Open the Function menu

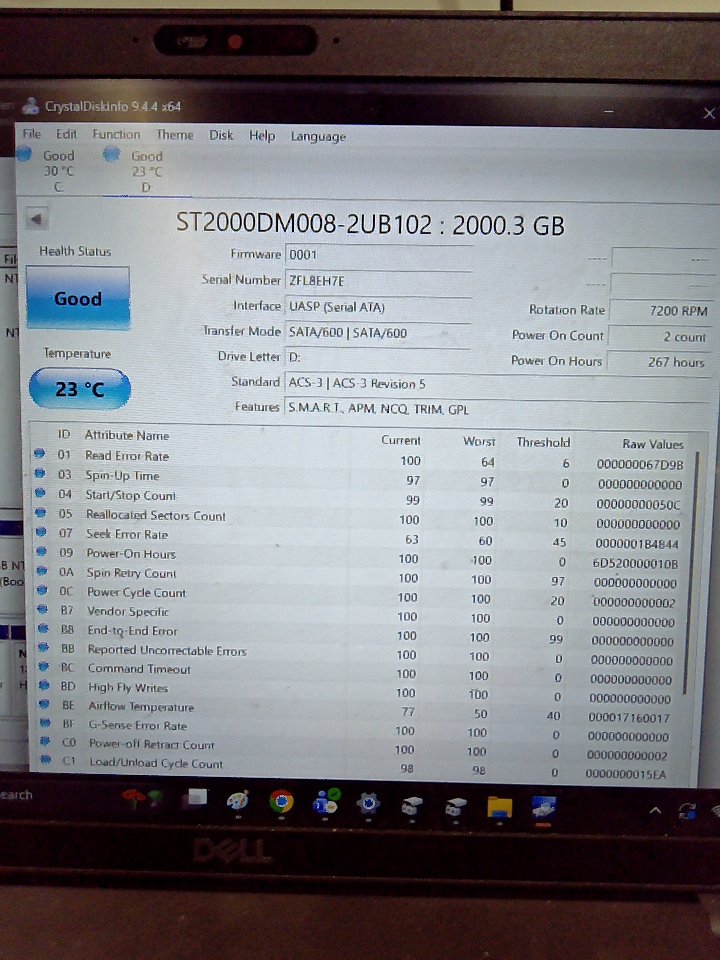click(x=116, y=134)
